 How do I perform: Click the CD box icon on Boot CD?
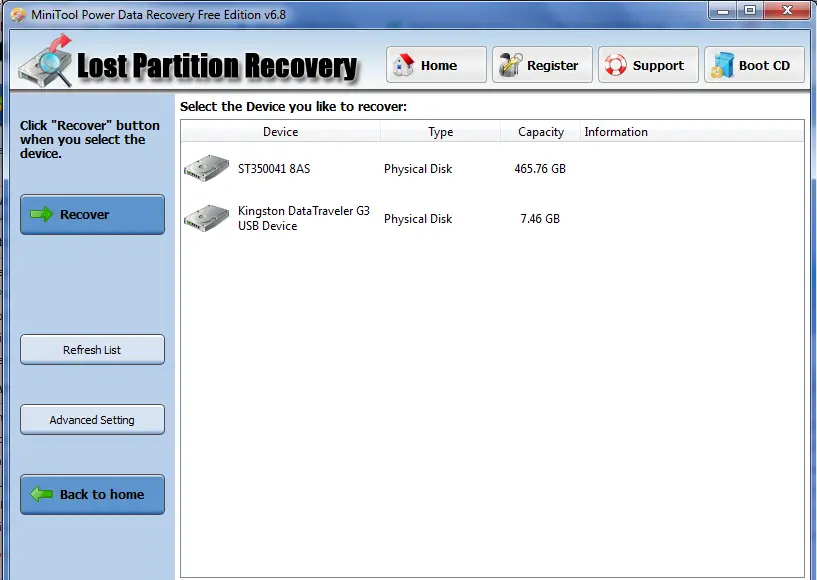722,66
